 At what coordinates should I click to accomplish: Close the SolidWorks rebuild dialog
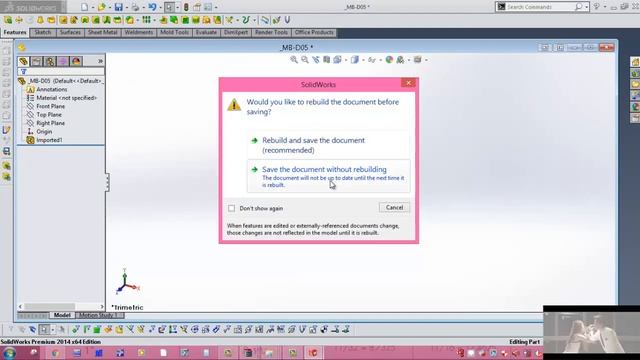[408, 83]
